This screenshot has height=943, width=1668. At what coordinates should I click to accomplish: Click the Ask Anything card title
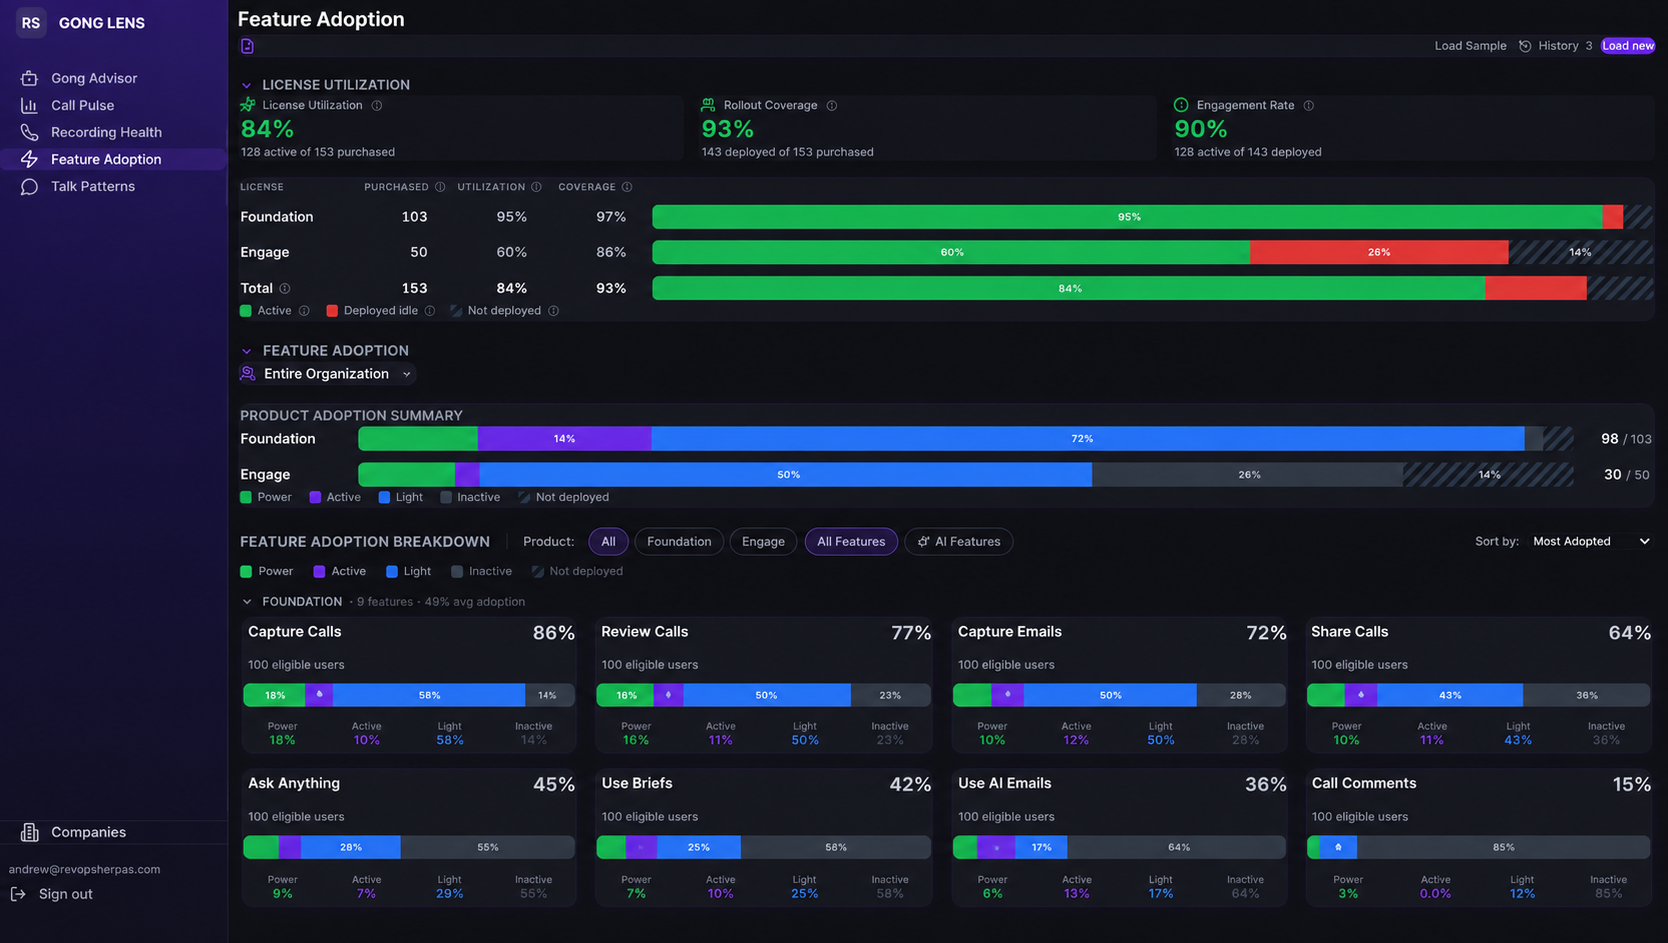(294, 784)
